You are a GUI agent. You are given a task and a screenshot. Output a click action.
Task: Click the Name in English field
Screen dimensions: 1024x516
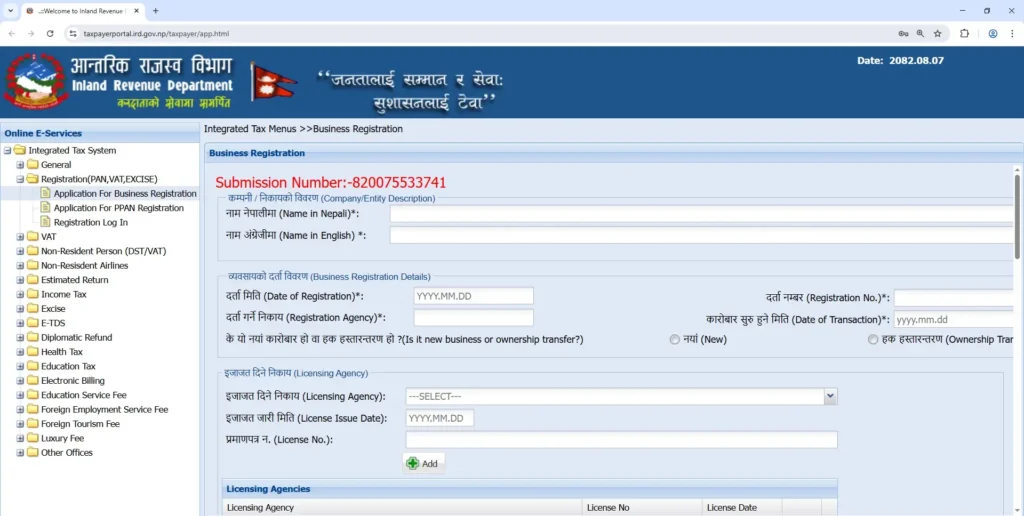pyautogui.click(x=702, y=235)
